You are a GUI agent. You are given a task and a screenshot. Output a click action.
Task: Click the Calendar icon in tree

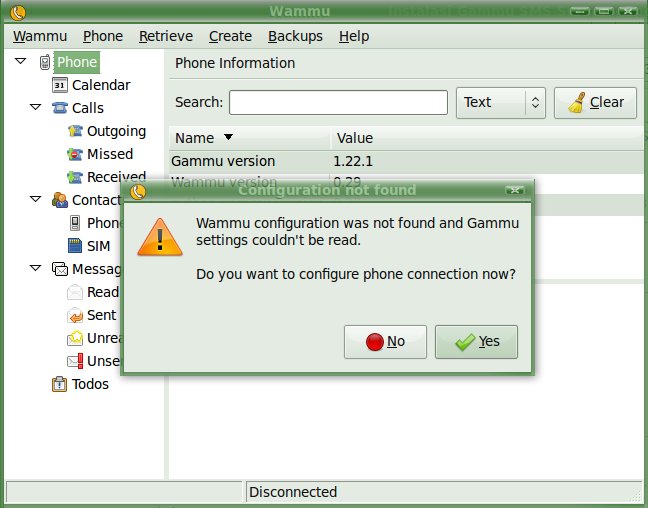(60, 85)
